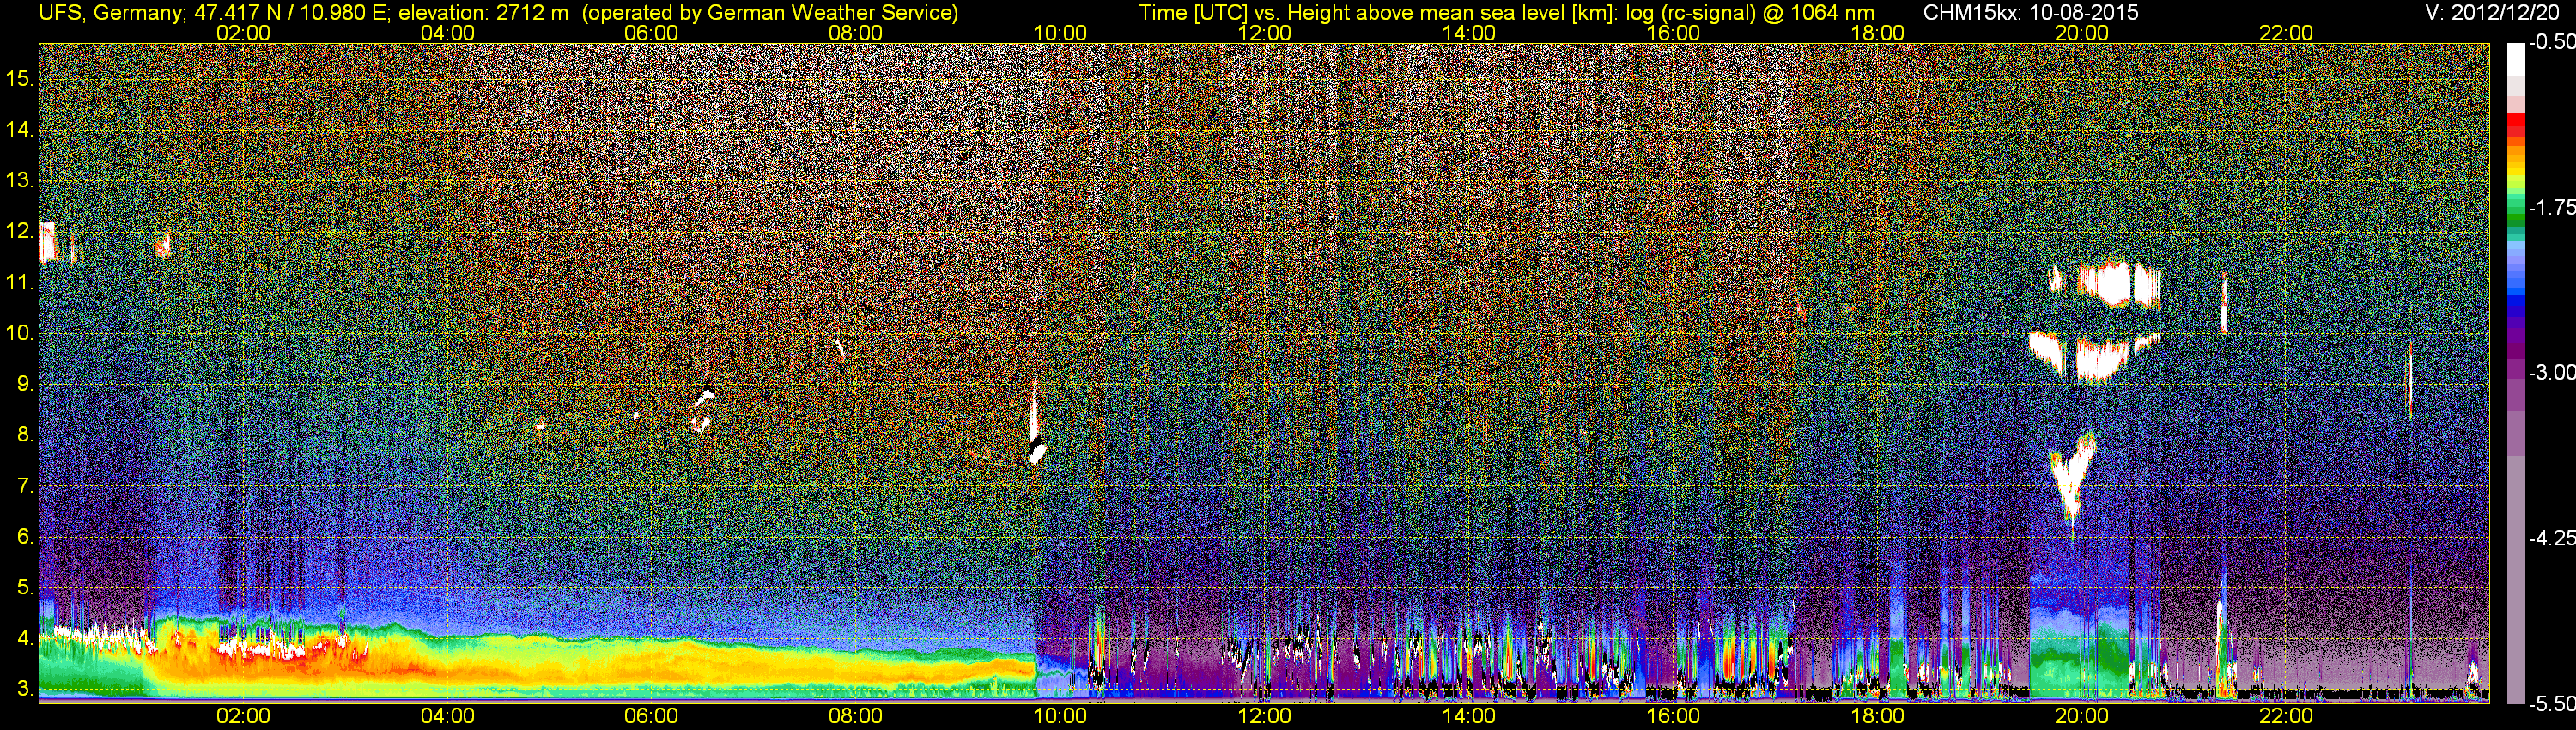Click the colorbar value '-0.50'
This screenshot has height=730, width=2576.
pos(2551,42)
